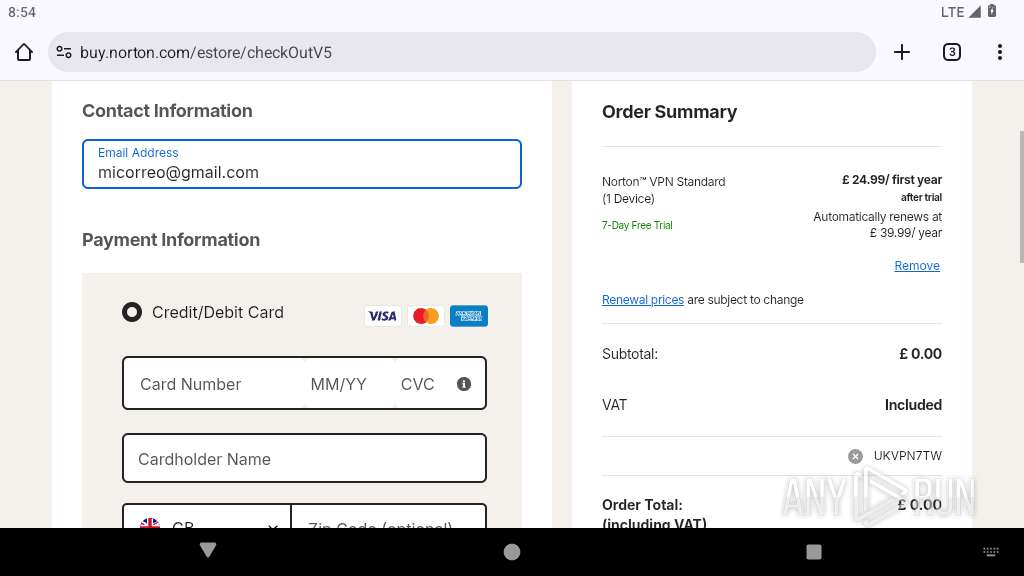Tap the Visa card logo

[383, 316]
